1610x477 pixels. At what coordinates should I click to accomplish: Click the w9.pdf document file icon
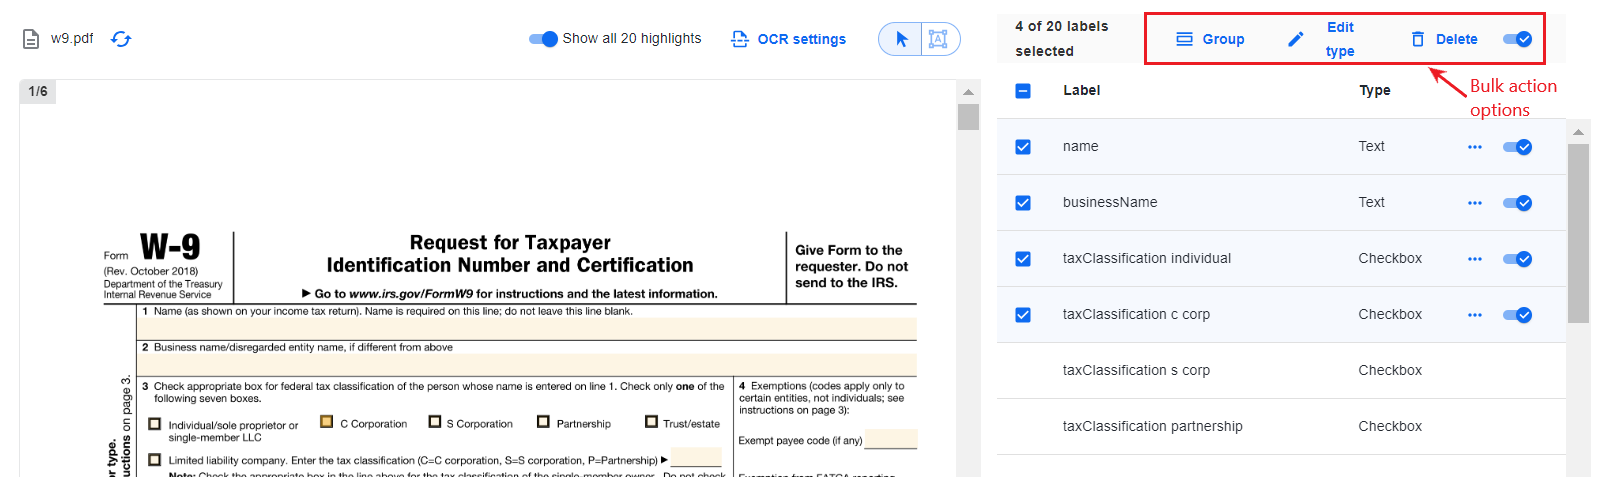tap(31, 39)
